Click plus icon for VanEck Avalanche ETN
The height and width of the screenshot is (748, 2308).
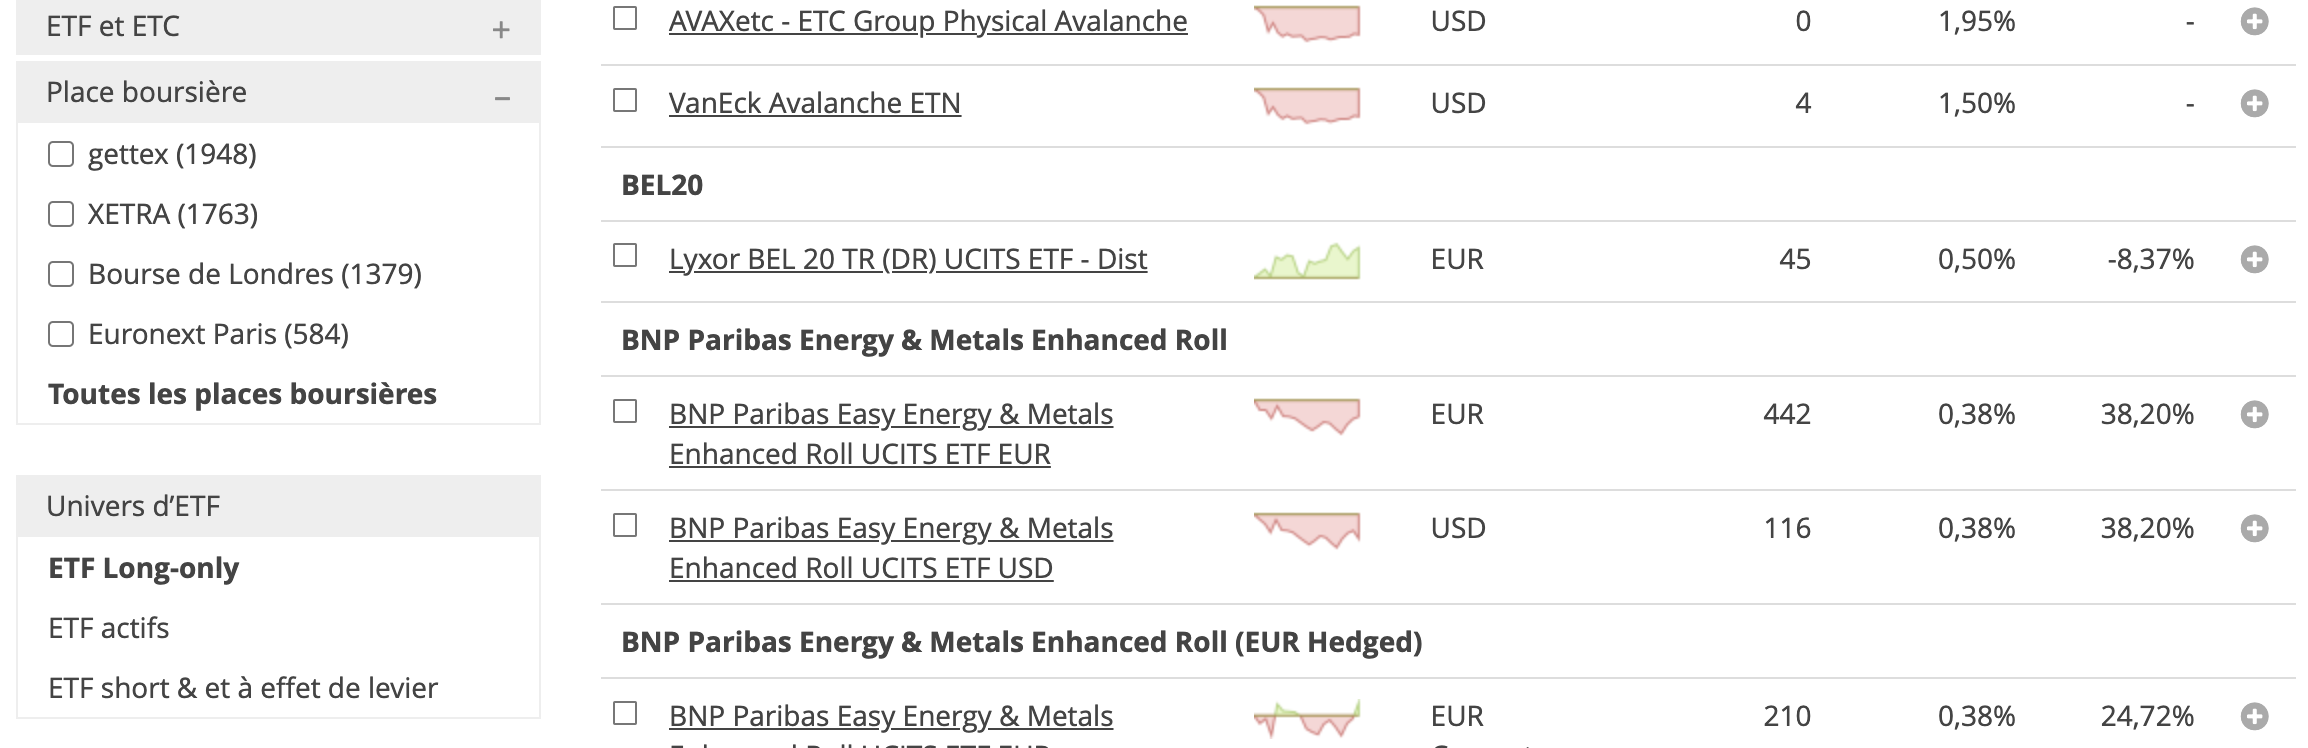coord(2254,103)
